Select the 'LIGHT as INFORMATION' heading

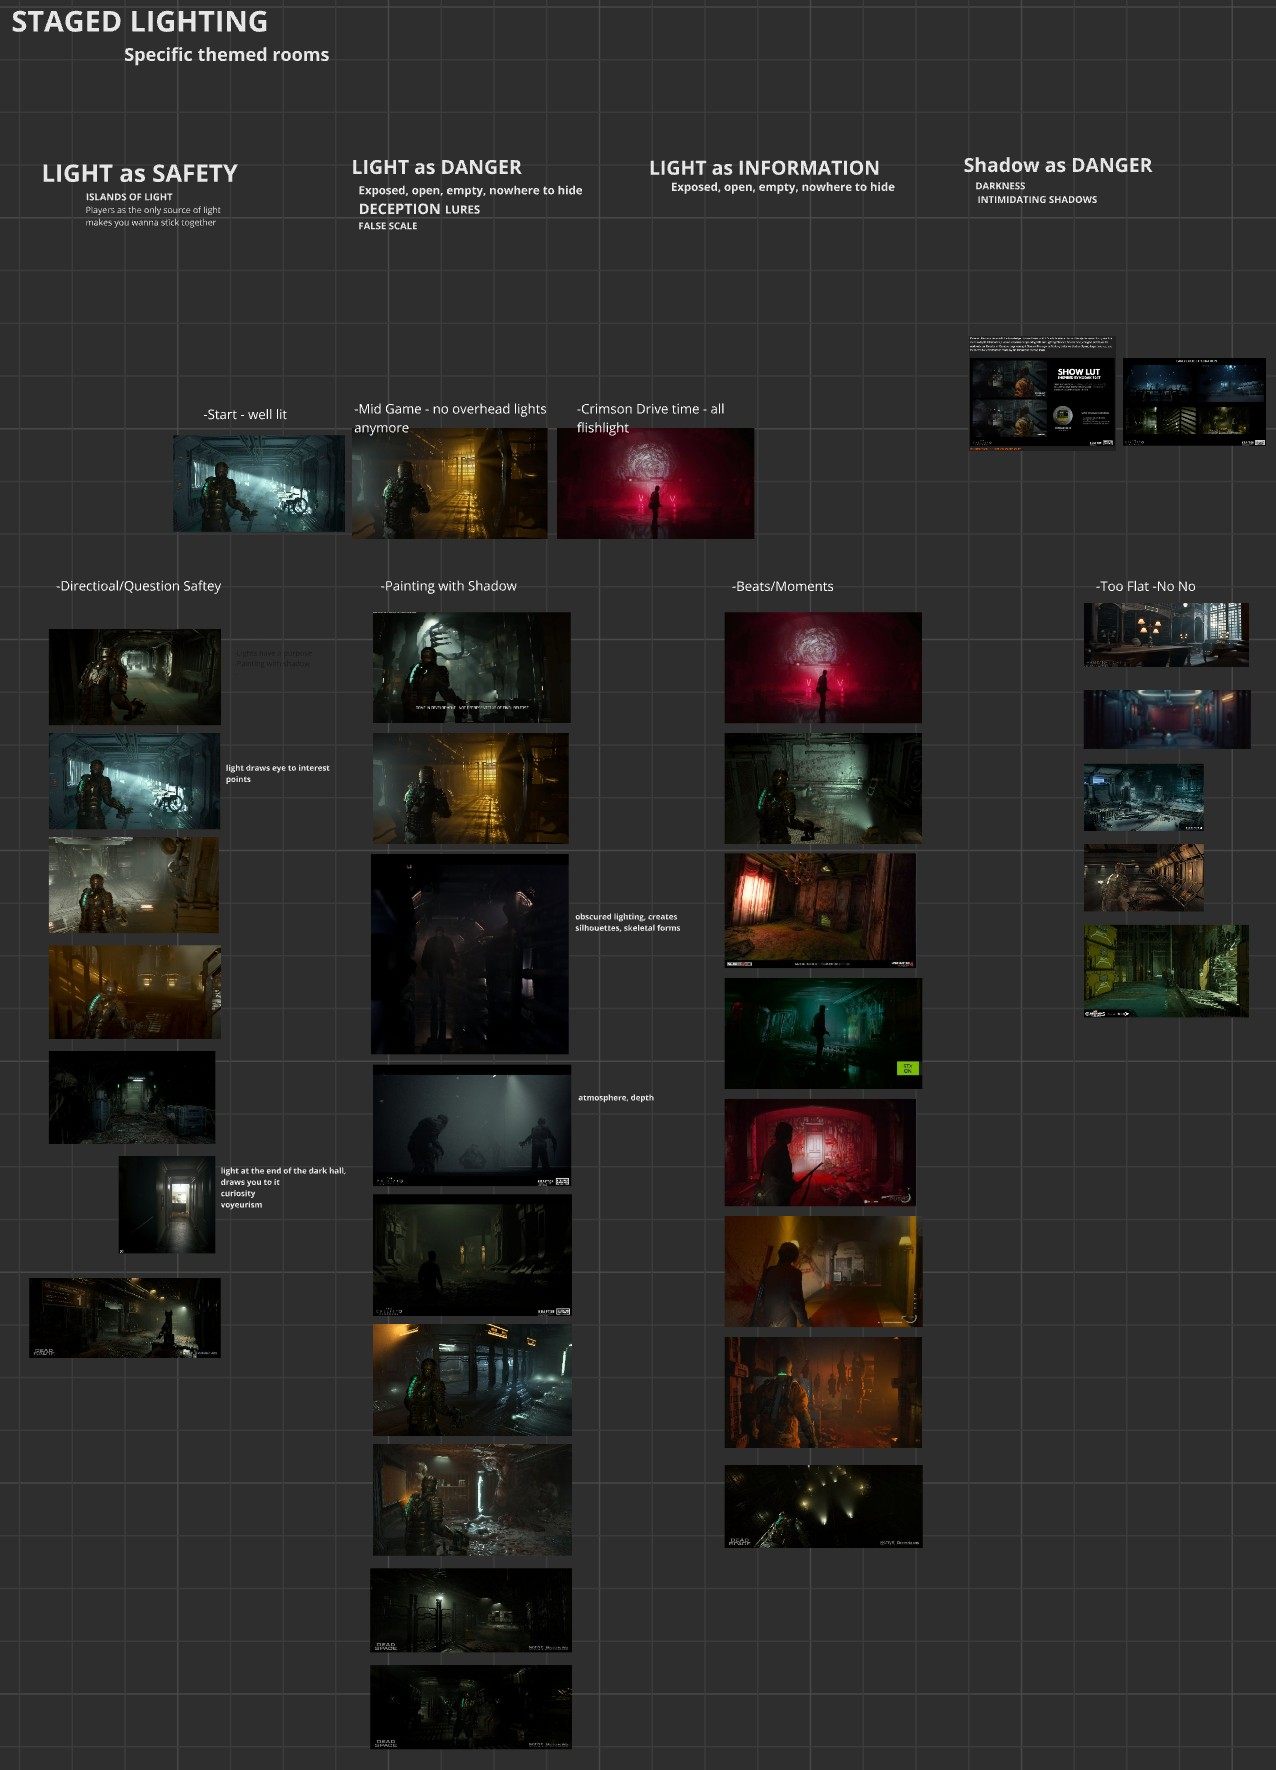tap(764, 168)
